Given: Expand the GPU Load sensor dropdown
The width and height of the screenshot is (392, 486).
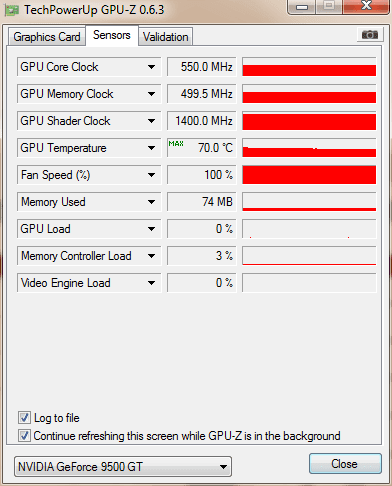Looking at the screenshot, I should point(151,229).
